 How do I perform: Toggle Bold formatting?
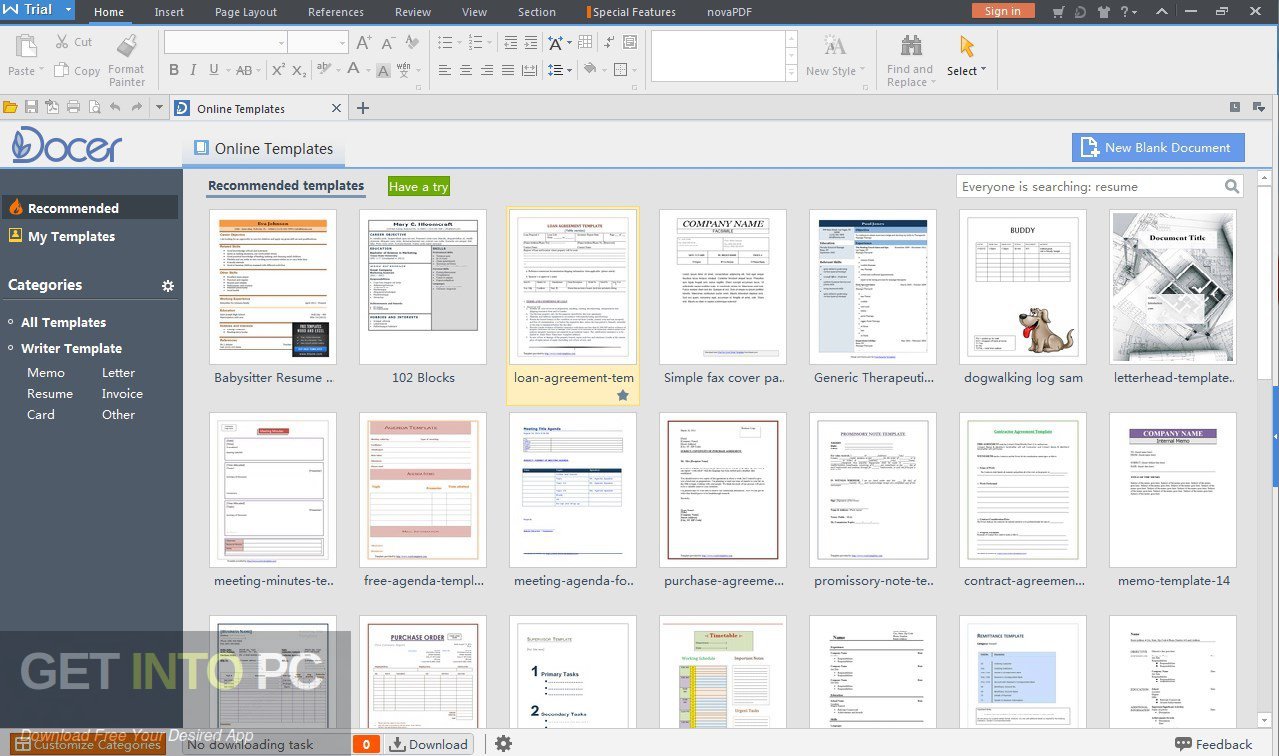point(174,70)
